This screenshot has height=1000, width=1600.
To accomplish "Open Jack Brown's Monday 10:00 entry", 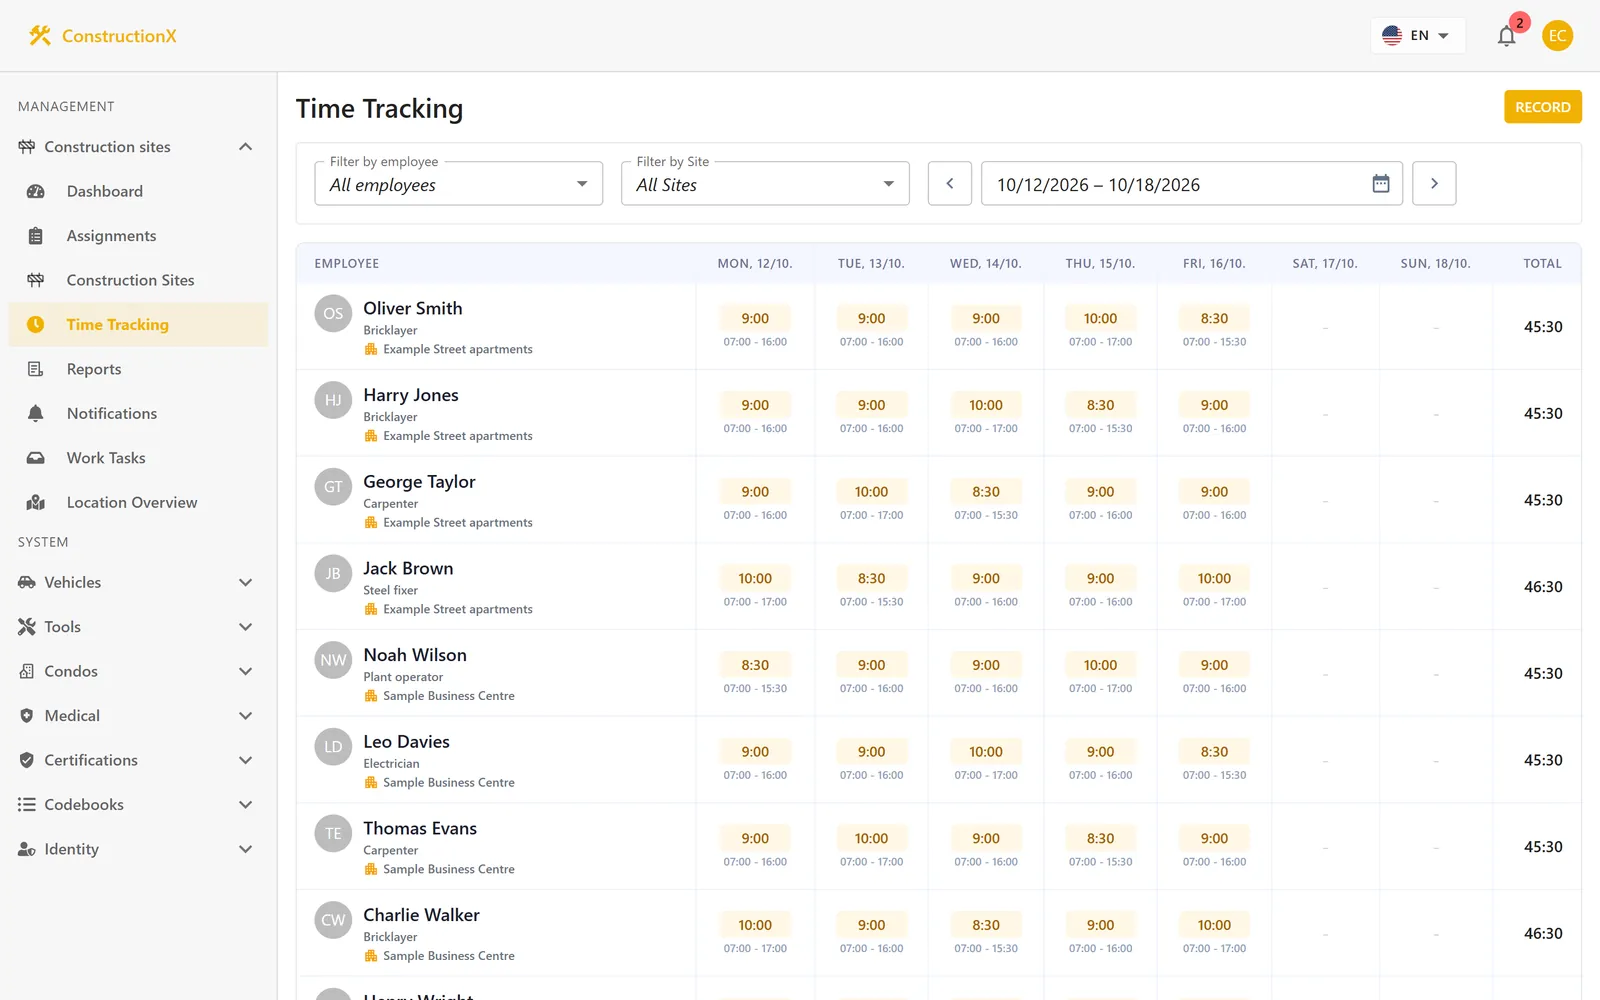I will point(755,579).
